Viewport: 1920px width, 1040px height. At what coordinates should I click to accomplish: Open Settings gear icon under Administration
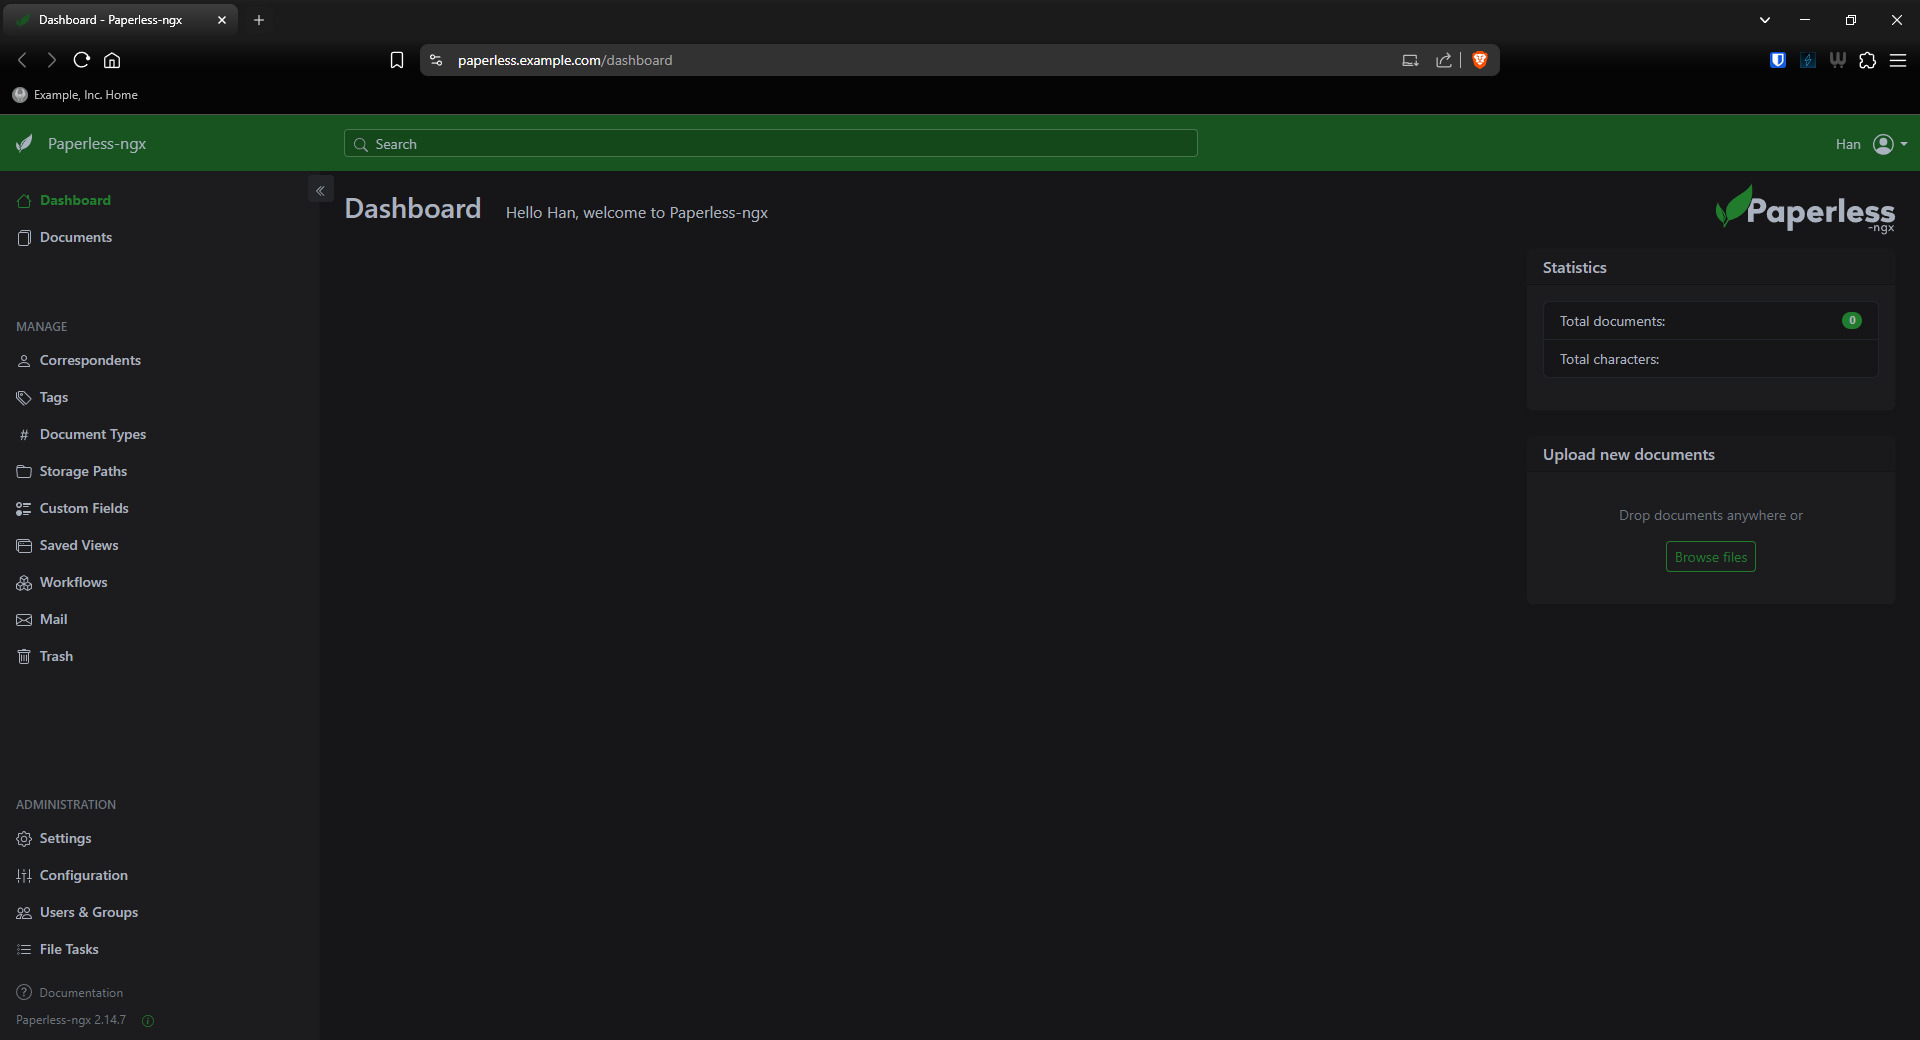24,839
